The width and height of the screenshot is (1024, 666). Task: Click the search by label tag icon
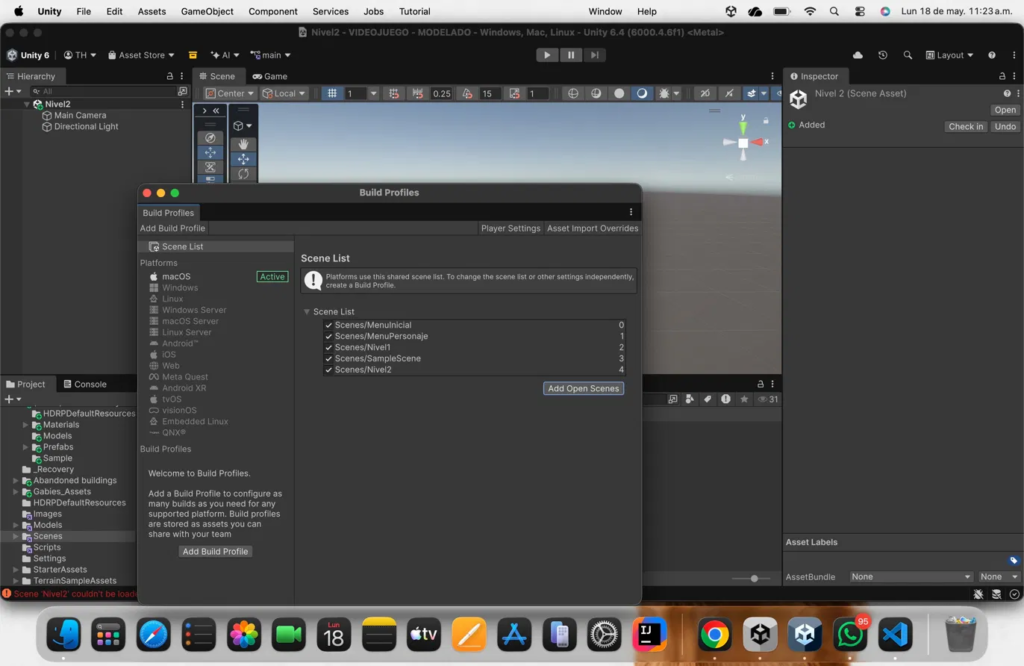(x=707, y=399)
